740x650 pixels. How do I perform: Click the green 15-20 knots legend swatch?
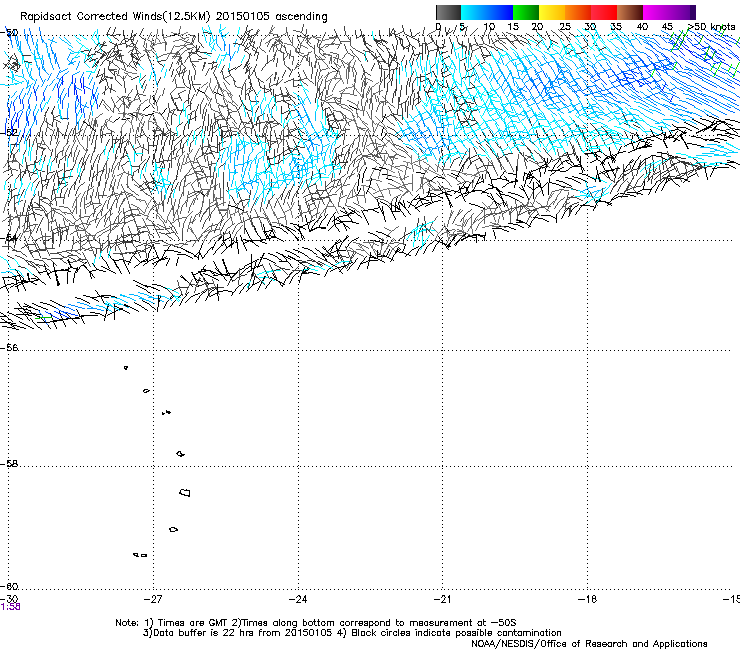(x=526, y=12)
